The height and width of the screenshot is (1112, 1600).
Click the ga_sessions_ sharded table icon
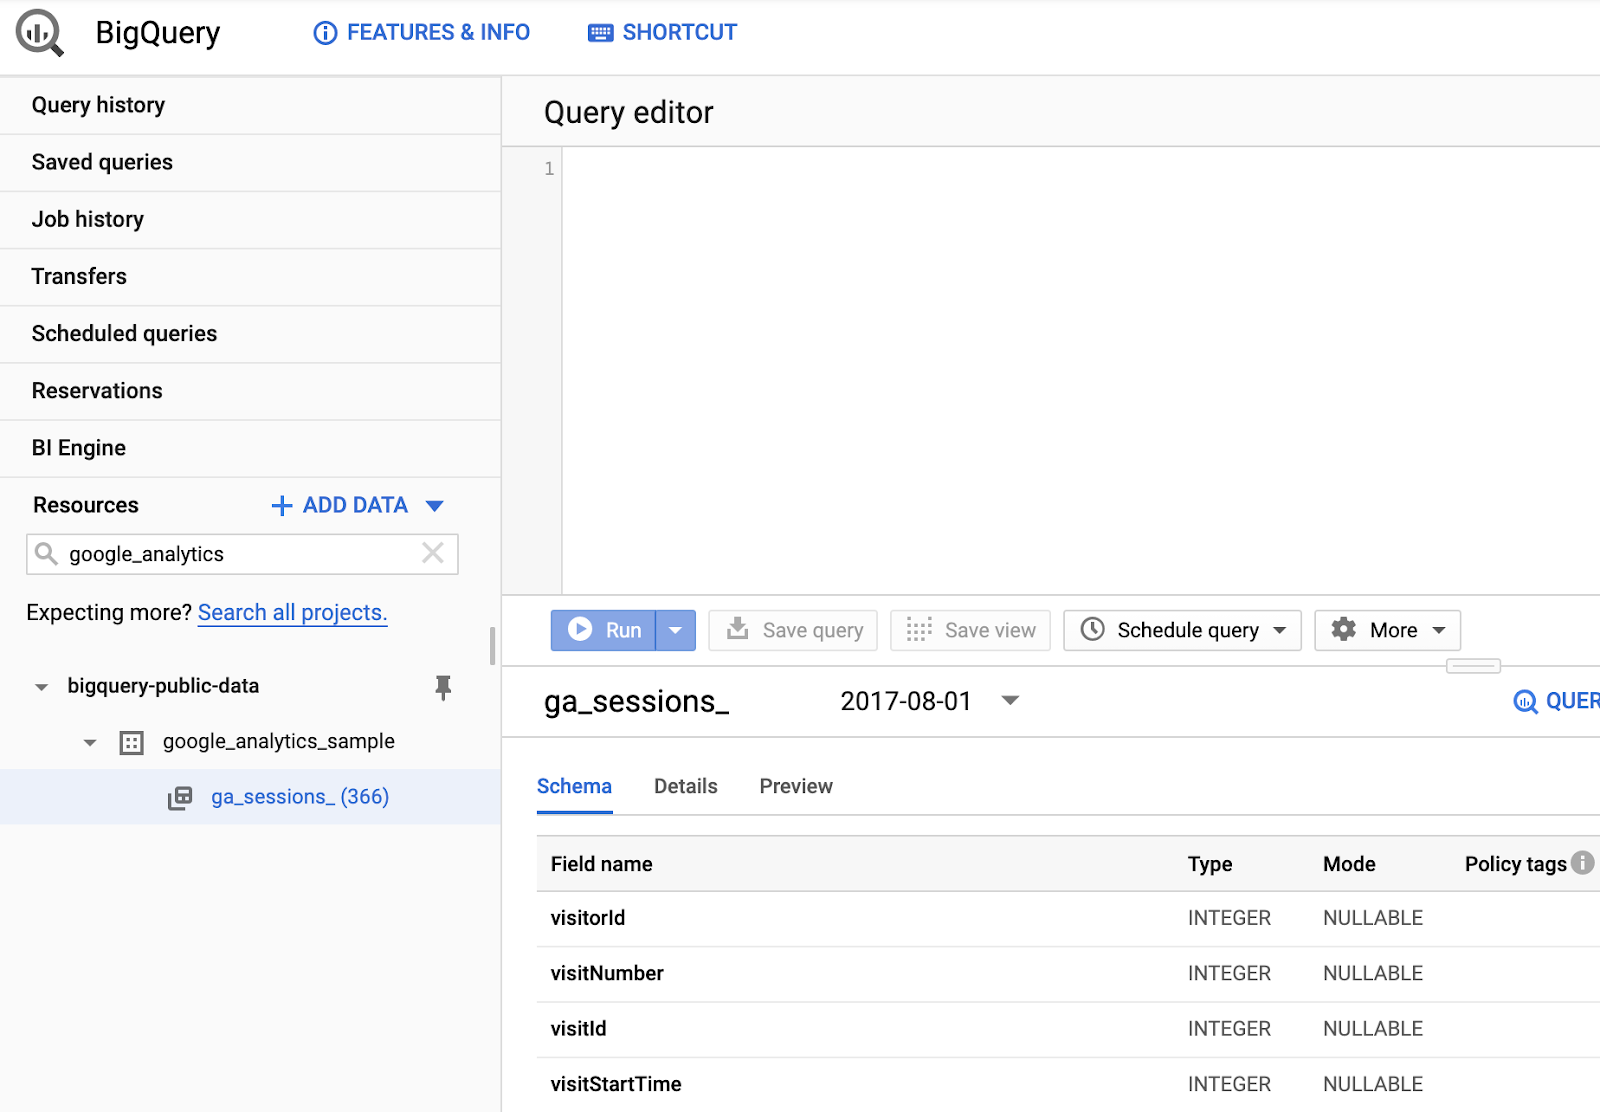click(x=180, y=798)
